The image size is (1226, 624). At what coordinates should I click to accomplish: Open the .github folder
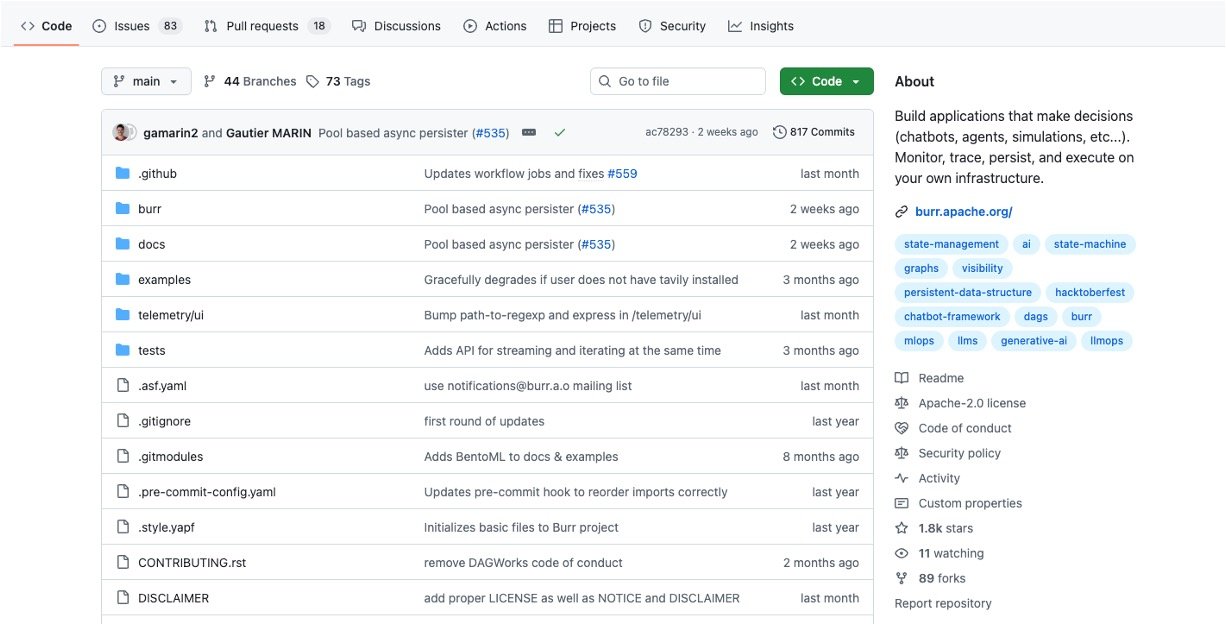click(x=157, y=174)
